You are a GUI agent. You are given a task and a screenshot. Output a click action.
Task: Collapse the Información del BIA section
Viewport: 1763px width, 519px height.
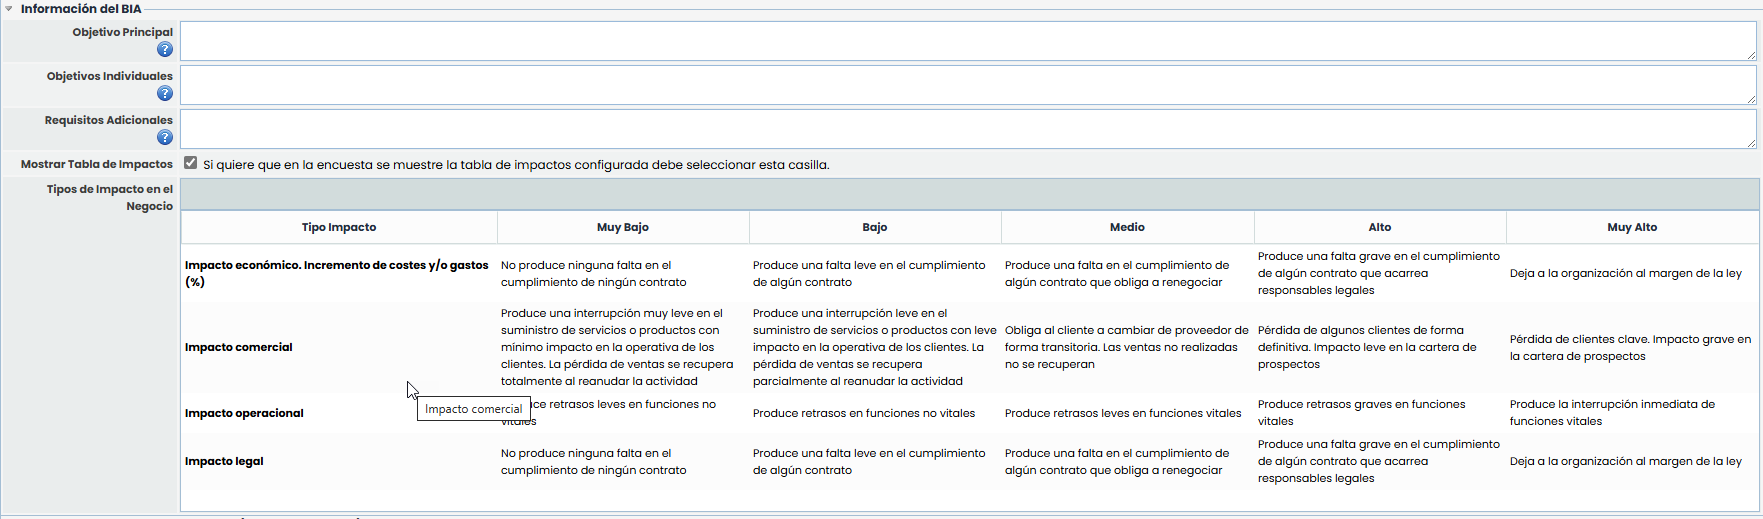tap(9, 9)
